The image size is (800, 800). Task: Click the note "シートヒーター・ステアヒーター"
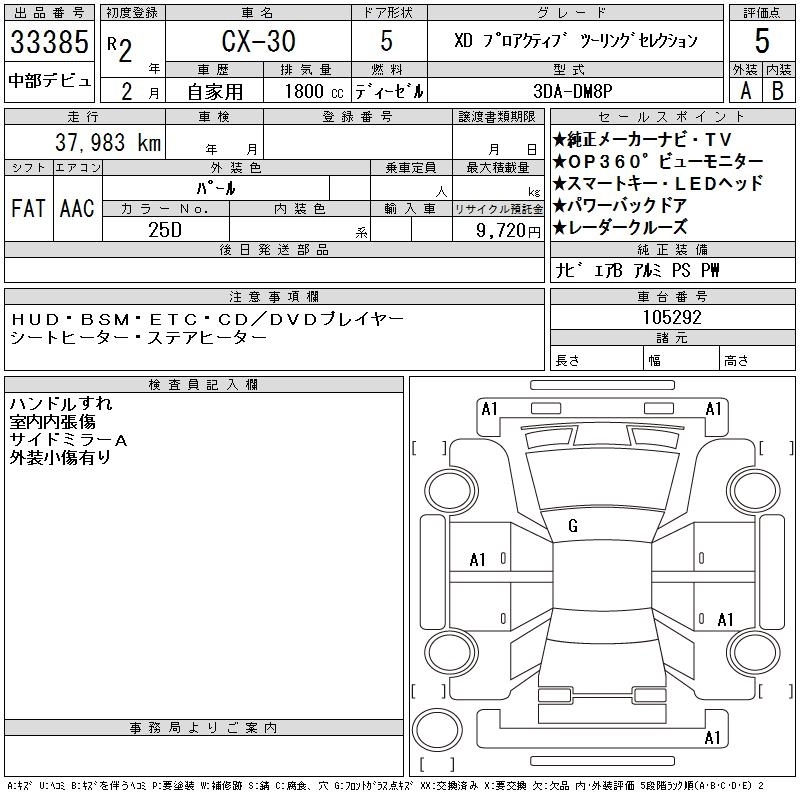(138, 338)
